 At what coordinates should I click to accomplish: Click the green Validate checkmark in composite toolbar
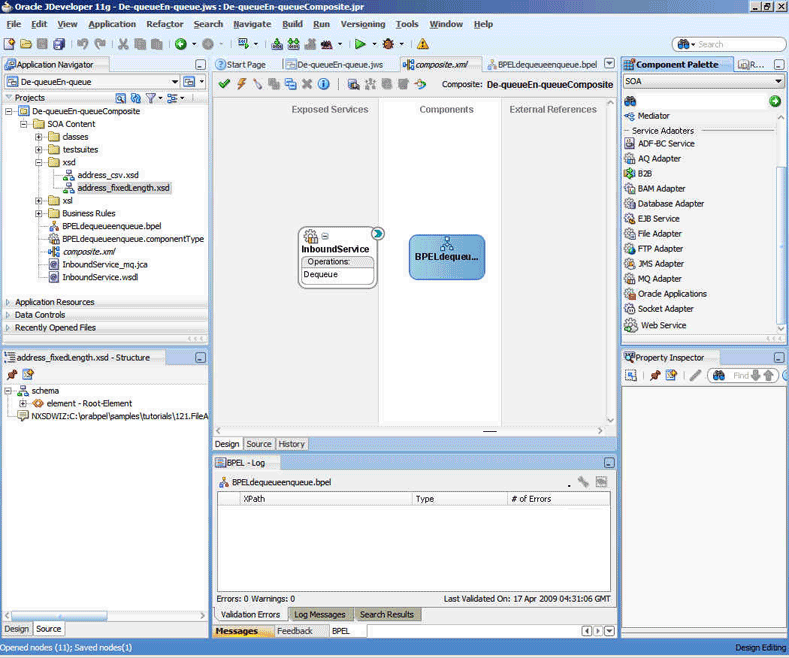pos(224,84)
